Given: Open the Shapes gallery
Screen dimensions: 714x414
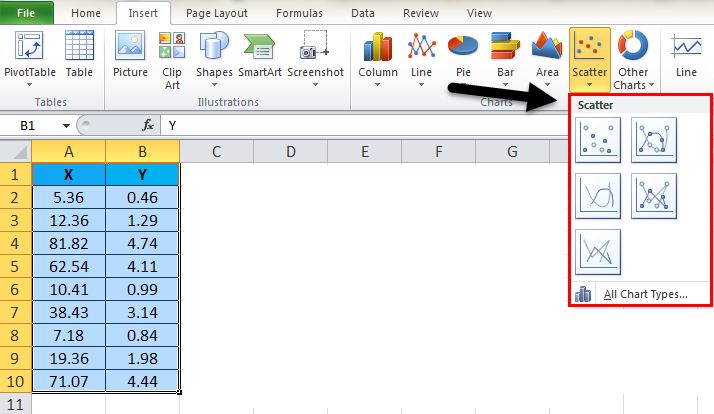Looking at the screenshot, I should (x=214, y=57).
